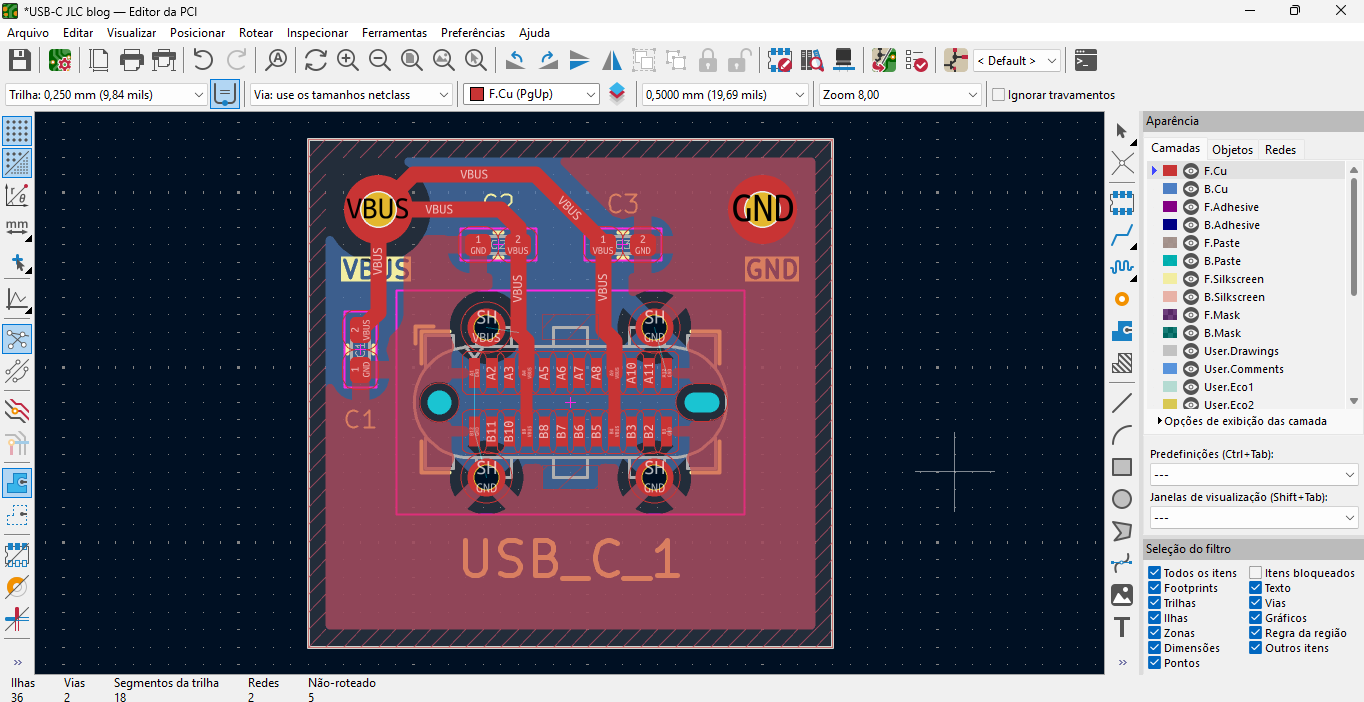Open the Find text tool
The width and height of the screenshot is (1364, 702).
(276, 60)
